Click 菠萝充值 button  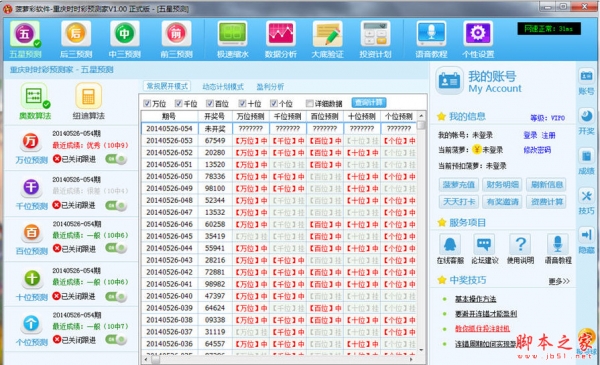pos(458,185)
